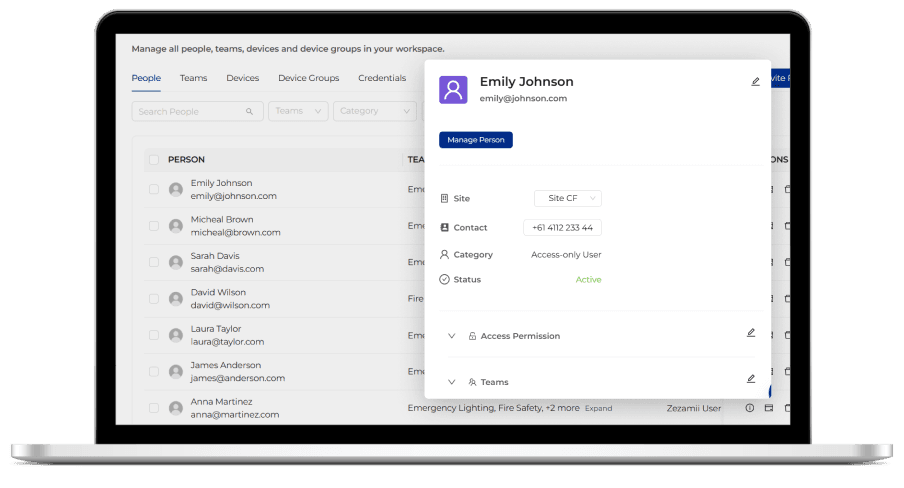
Task: Click the green Active status value
Action: (x=588, y=279)
